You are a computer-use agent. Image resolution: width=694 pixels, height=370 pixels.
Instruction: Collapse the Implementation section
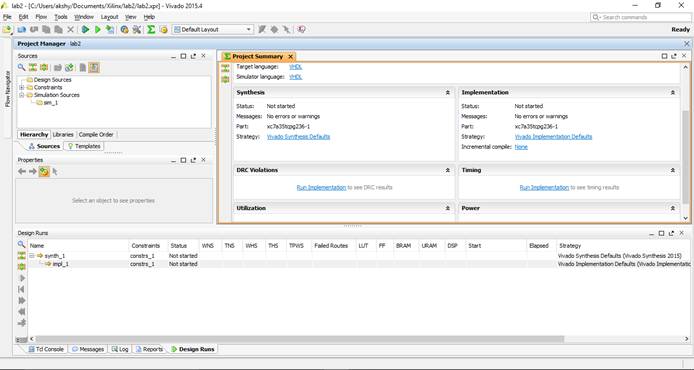click(673, 92)
